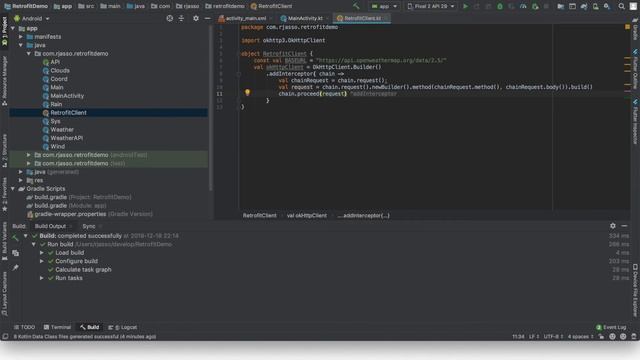
Task: Expand the Run tasks step
Action: point(42,278)
